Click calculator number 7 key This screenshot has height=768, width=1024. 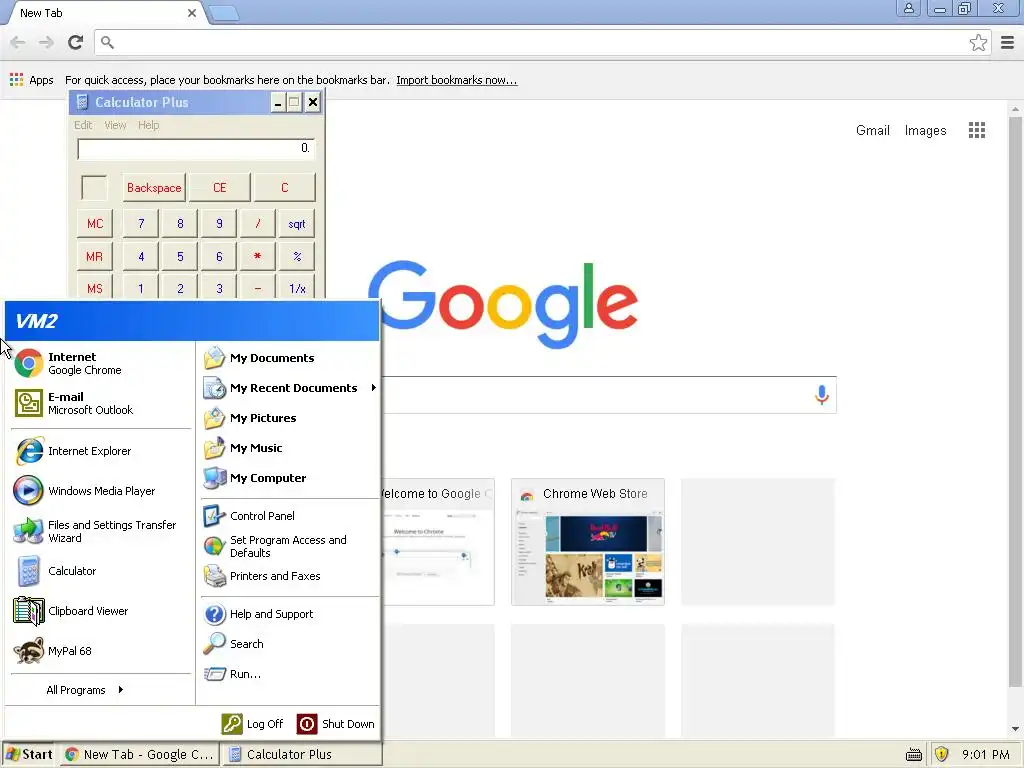141,223
